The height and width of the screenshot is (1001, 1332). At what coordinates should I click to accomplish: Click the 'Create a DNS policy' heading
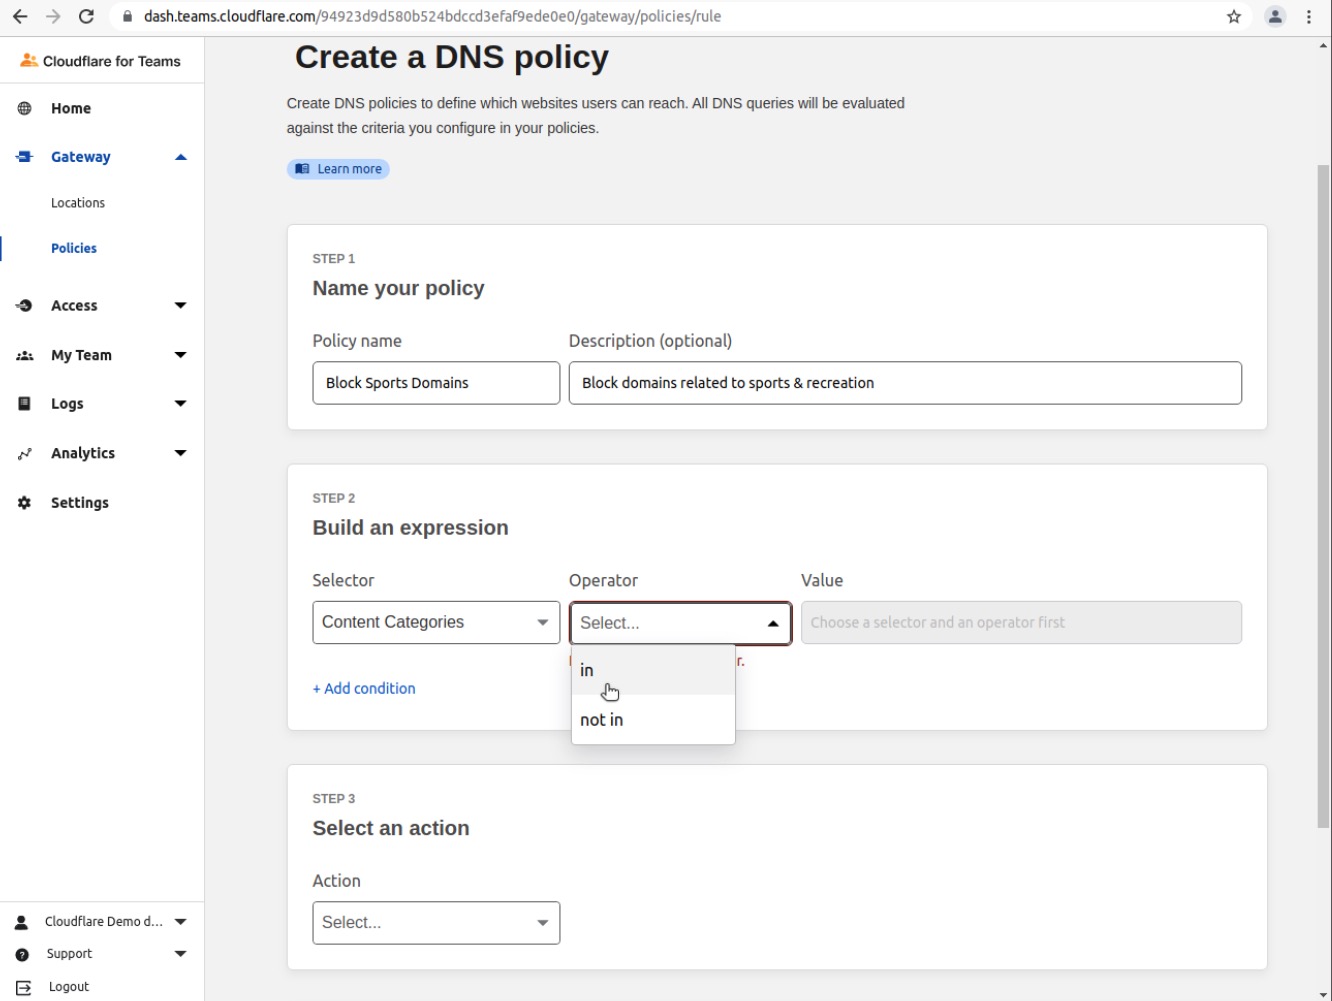452,57
